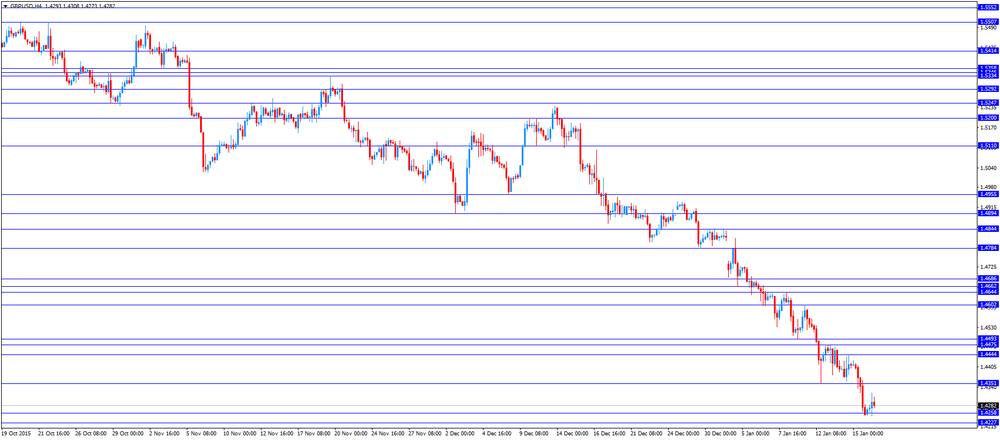This screenshot has height=440, width=1000.
Task: Click the 26 Oct 08:00 time label
Action: point(90,433)
